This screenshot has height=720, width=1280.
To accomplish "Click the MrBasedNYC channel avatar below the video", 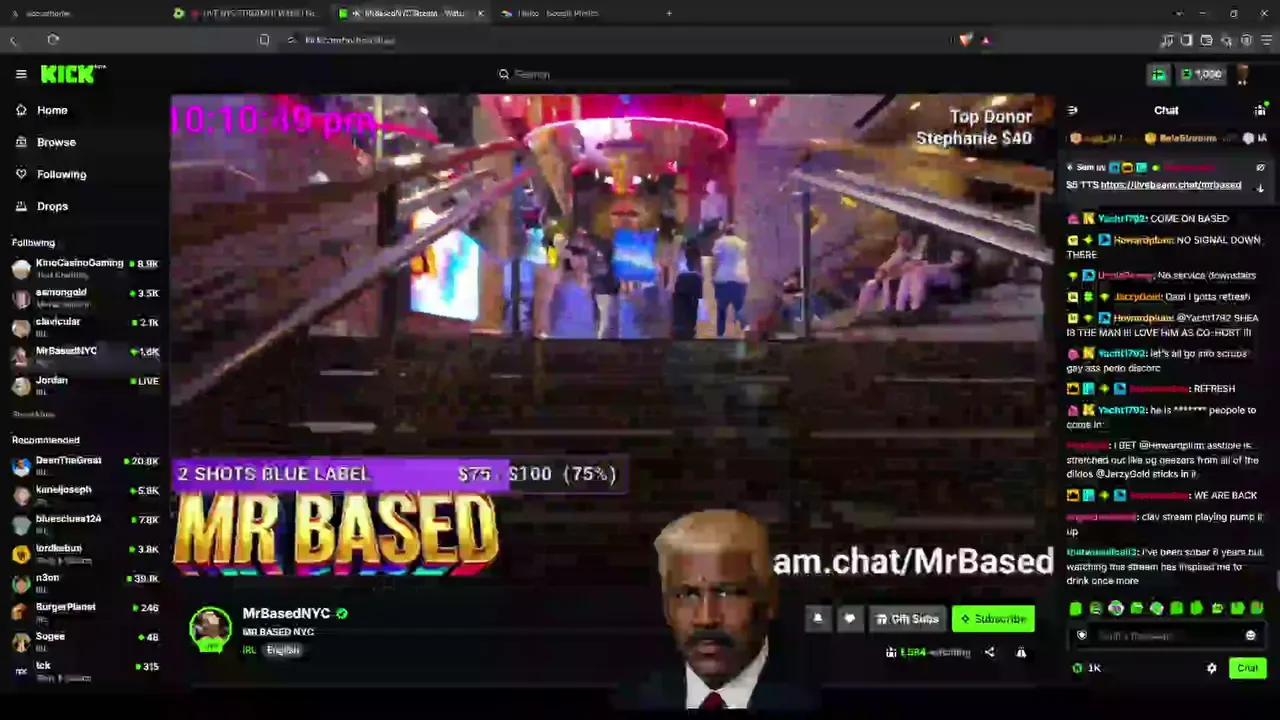I will (210, 628).
